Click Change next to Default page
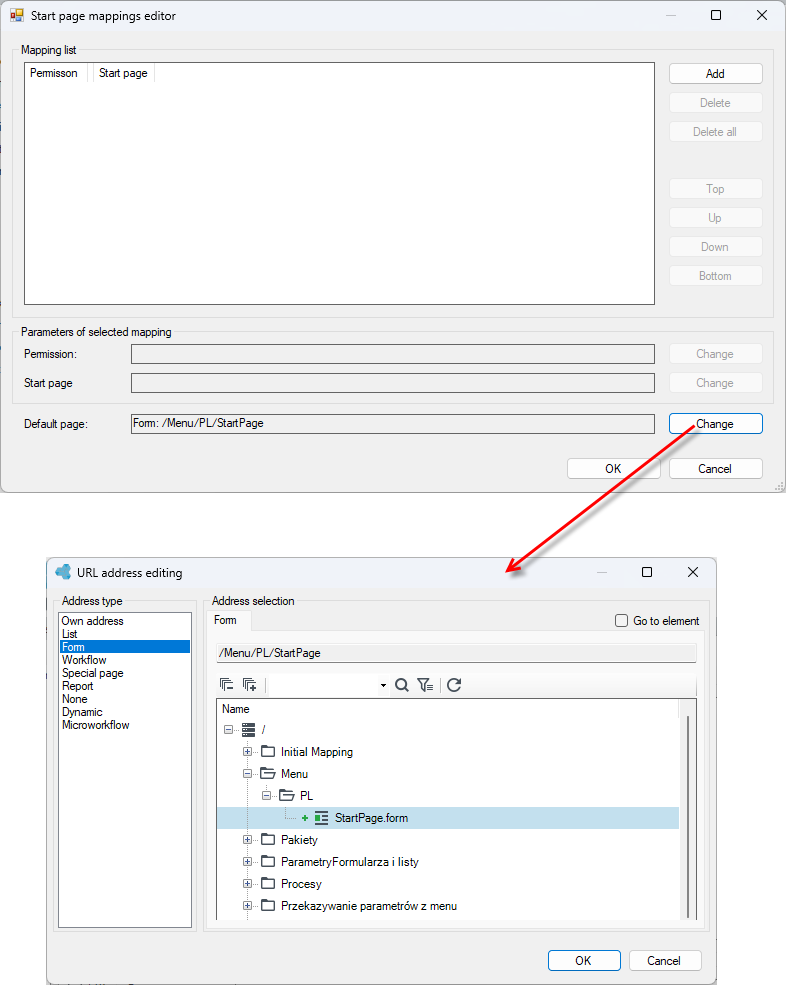 click(x=715, y=424)
